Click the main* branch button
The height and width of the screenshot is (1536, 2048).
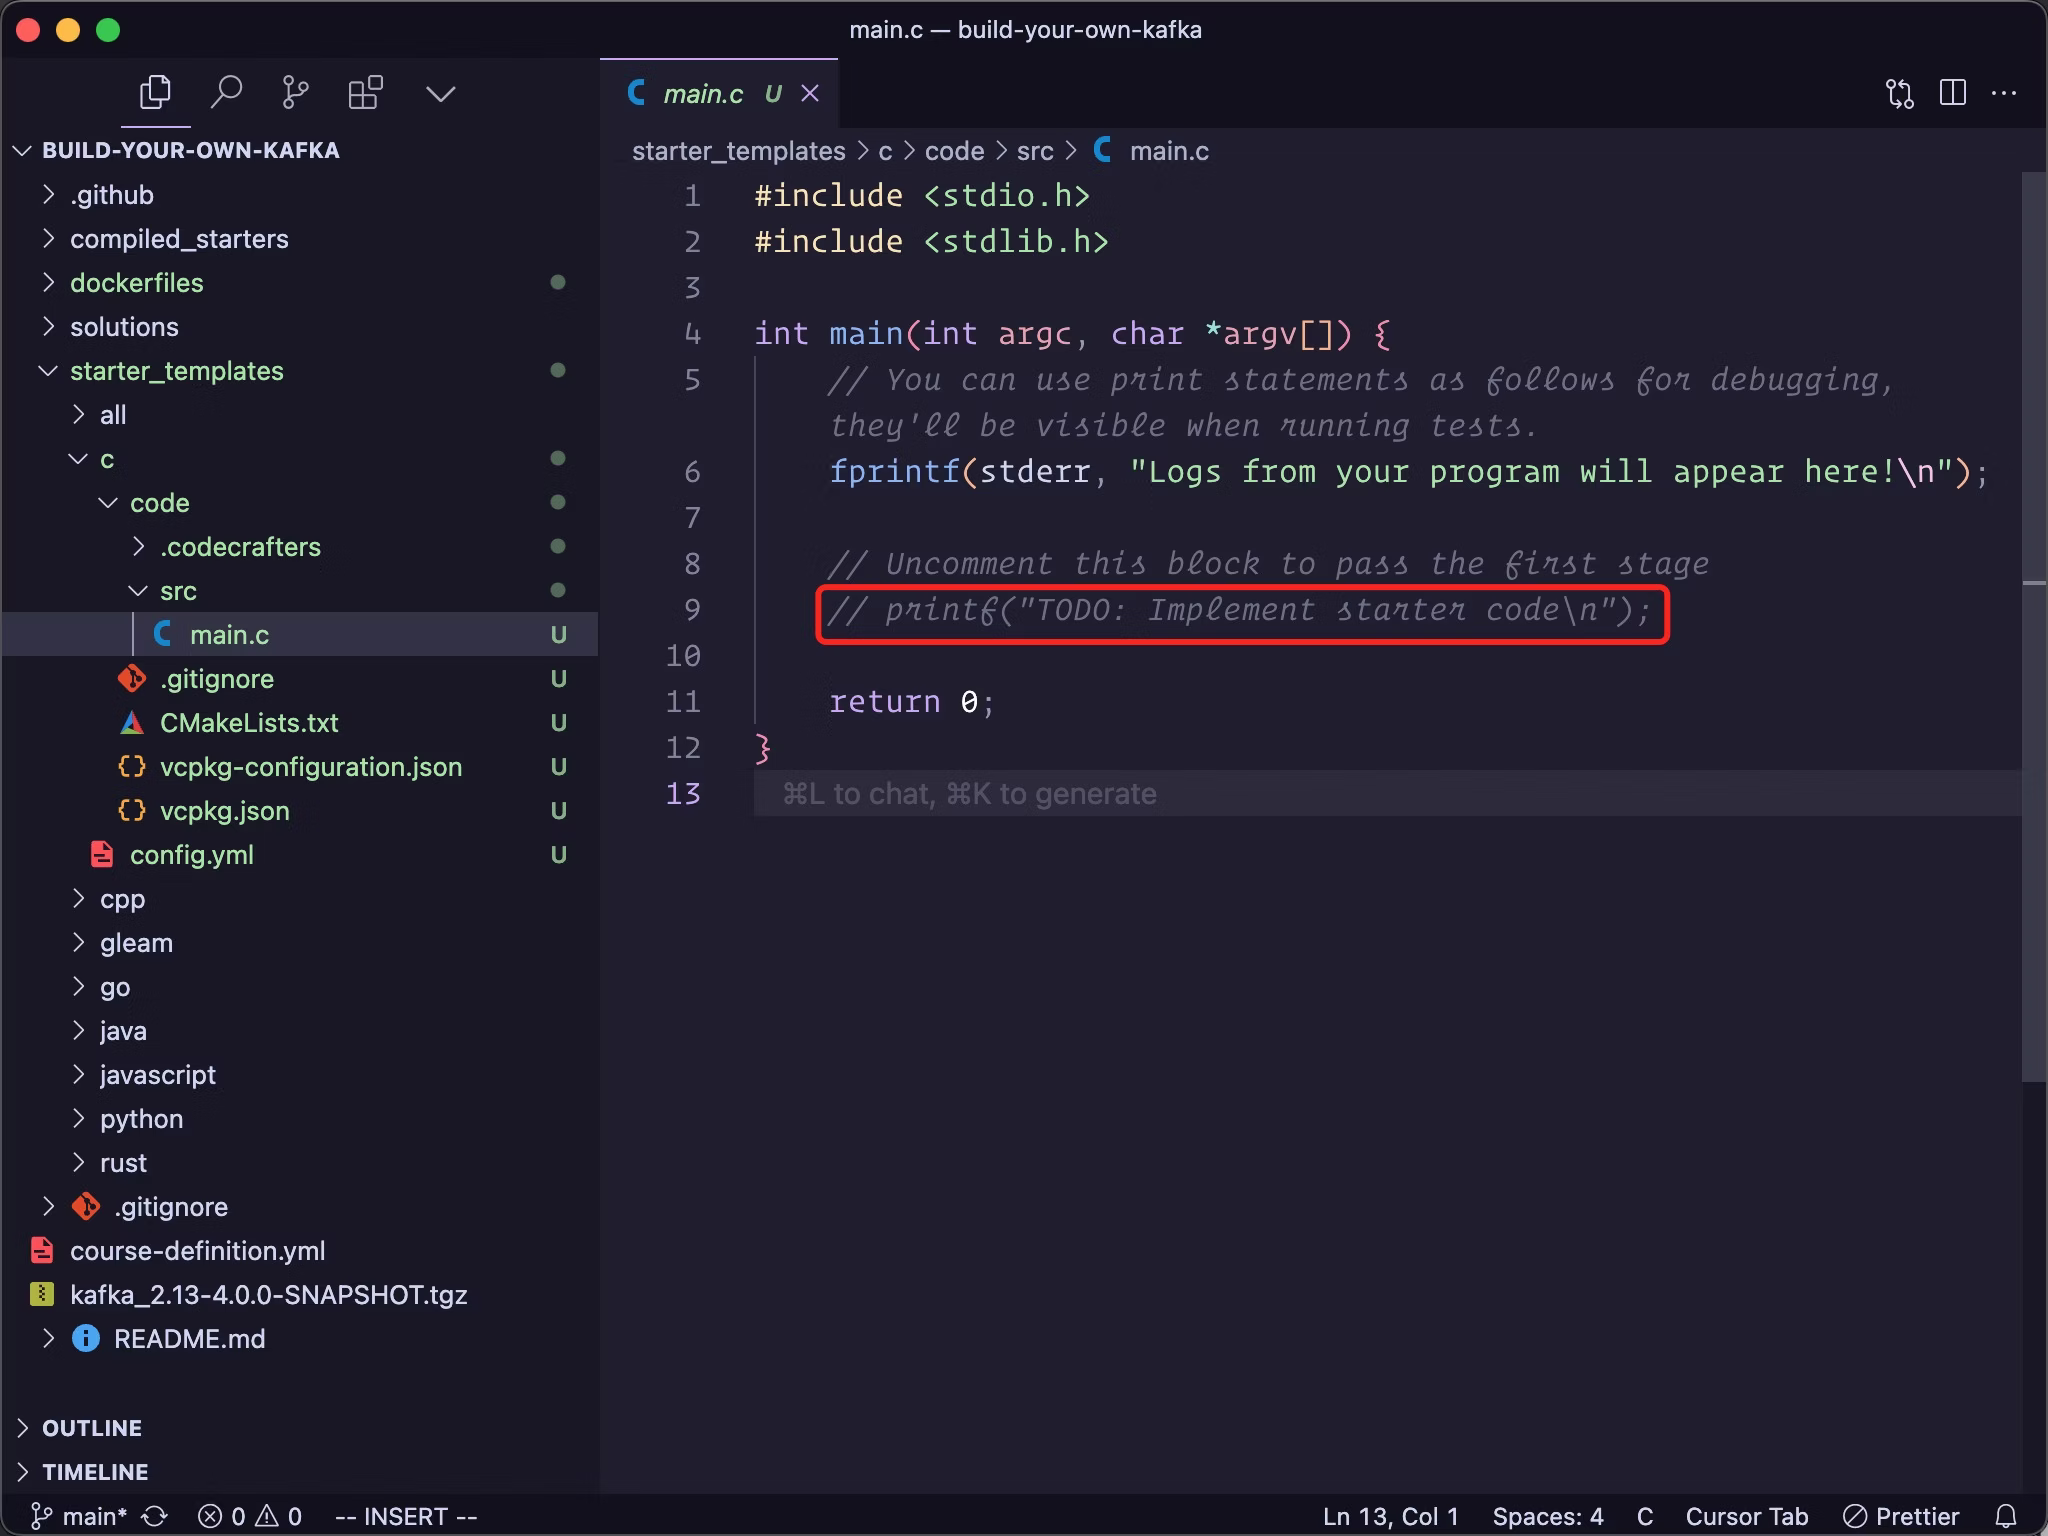point(80,1516)
